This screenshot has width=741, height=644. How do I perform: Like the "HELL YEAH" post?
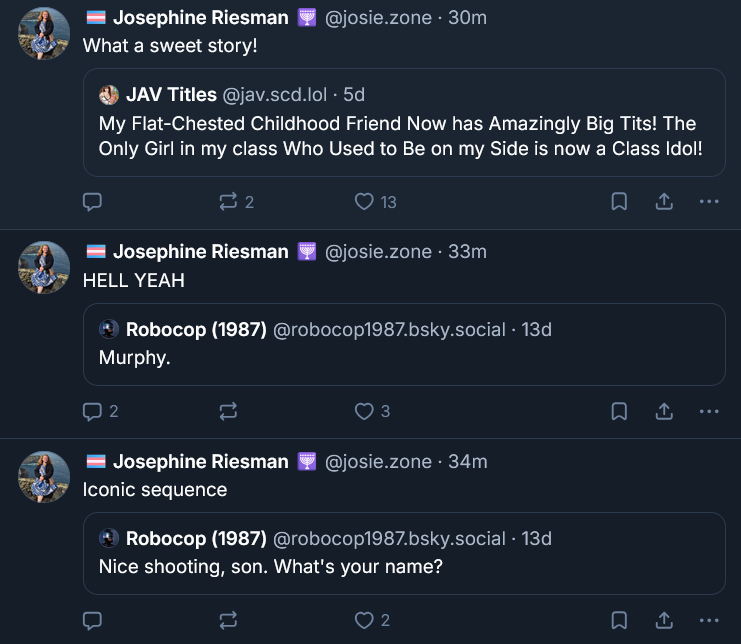[365, 411]
